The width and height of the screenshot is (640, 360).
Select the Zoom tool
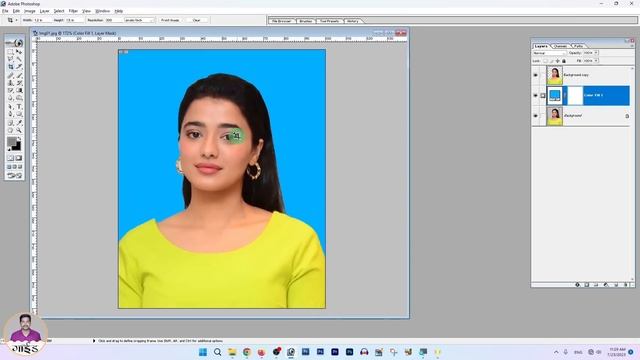click(x=19, y=130)
